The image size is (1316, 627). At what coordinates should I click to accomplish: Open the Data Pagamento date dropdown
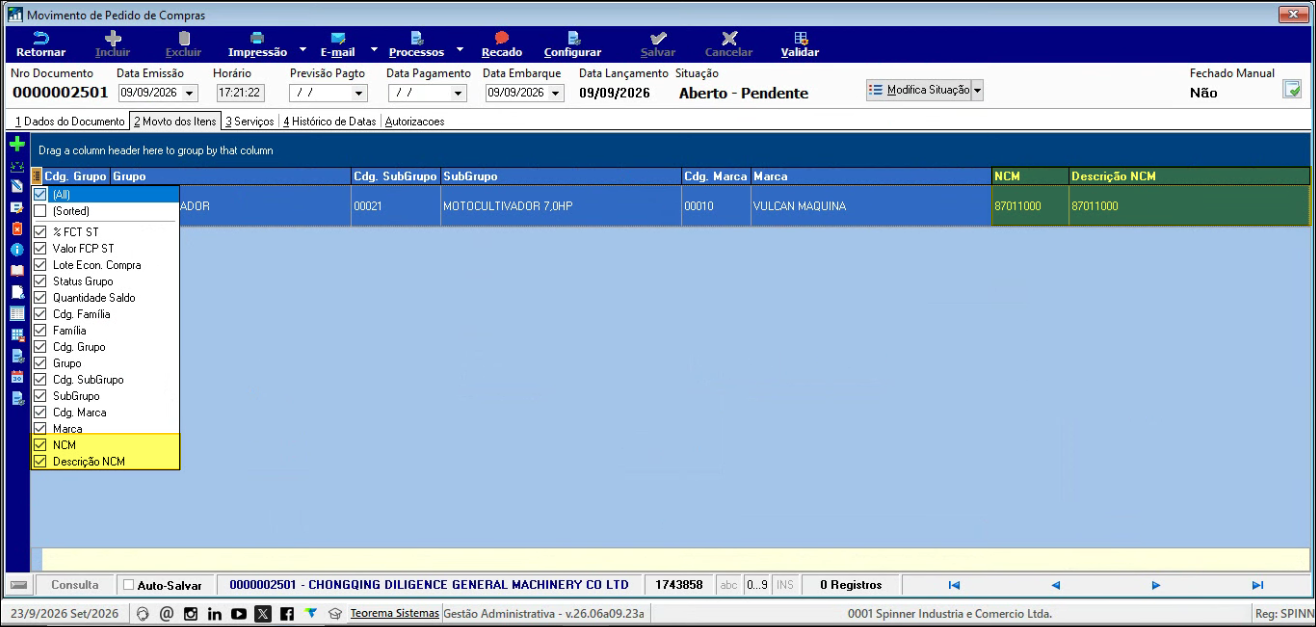[x=458, y=93]
